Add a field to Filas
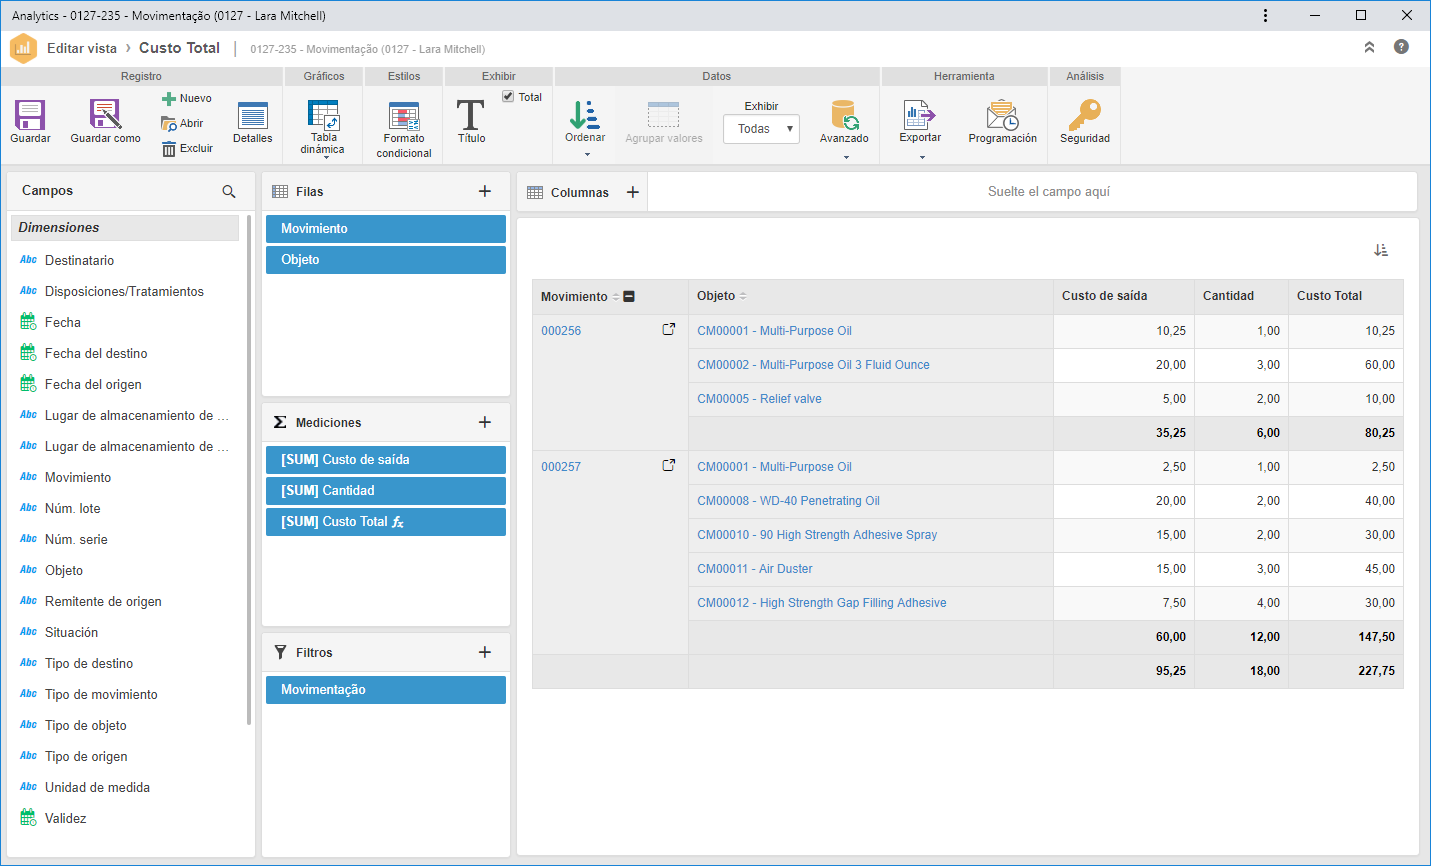 (x=485, y=191)
